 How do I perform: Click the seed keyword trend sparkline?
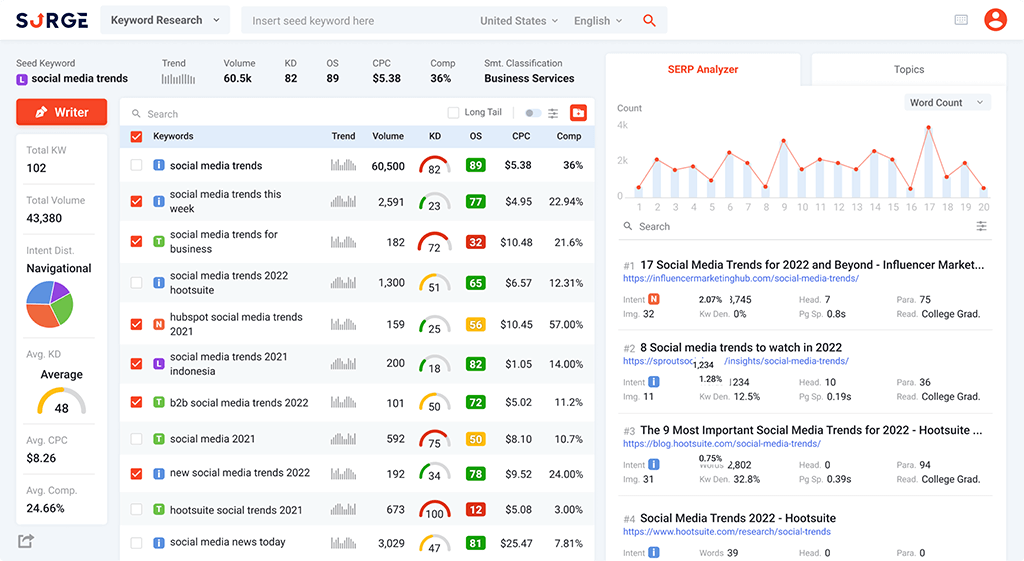[178, 79]
